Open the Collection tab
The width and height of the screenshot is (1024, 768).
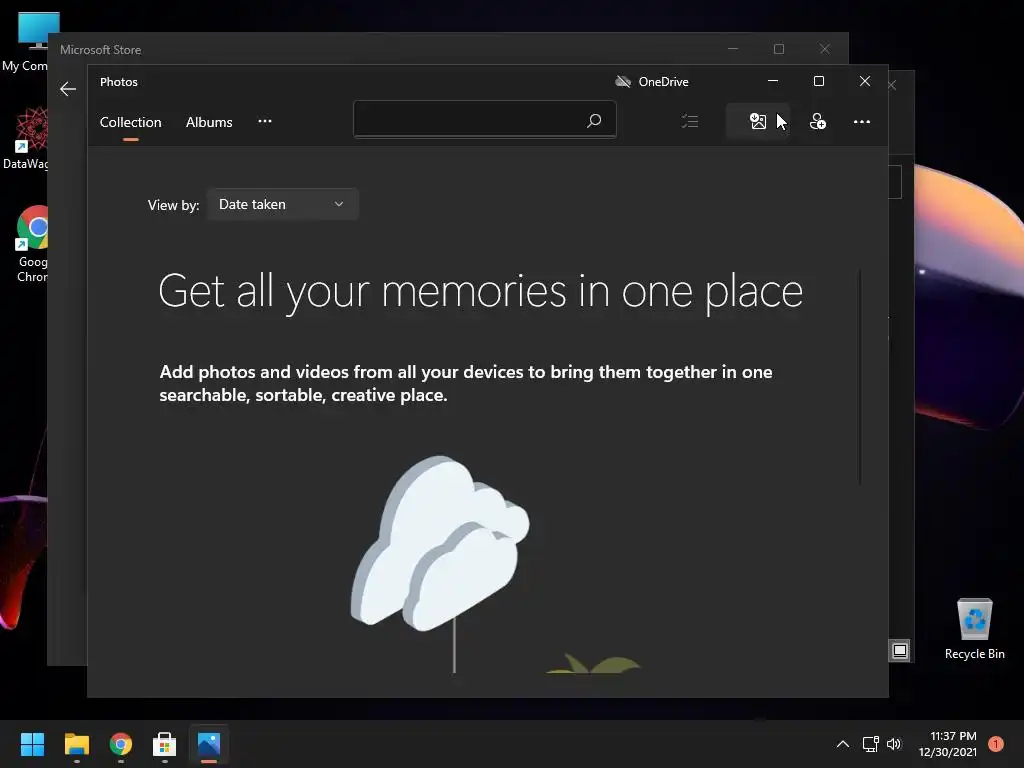pos(131,122)
